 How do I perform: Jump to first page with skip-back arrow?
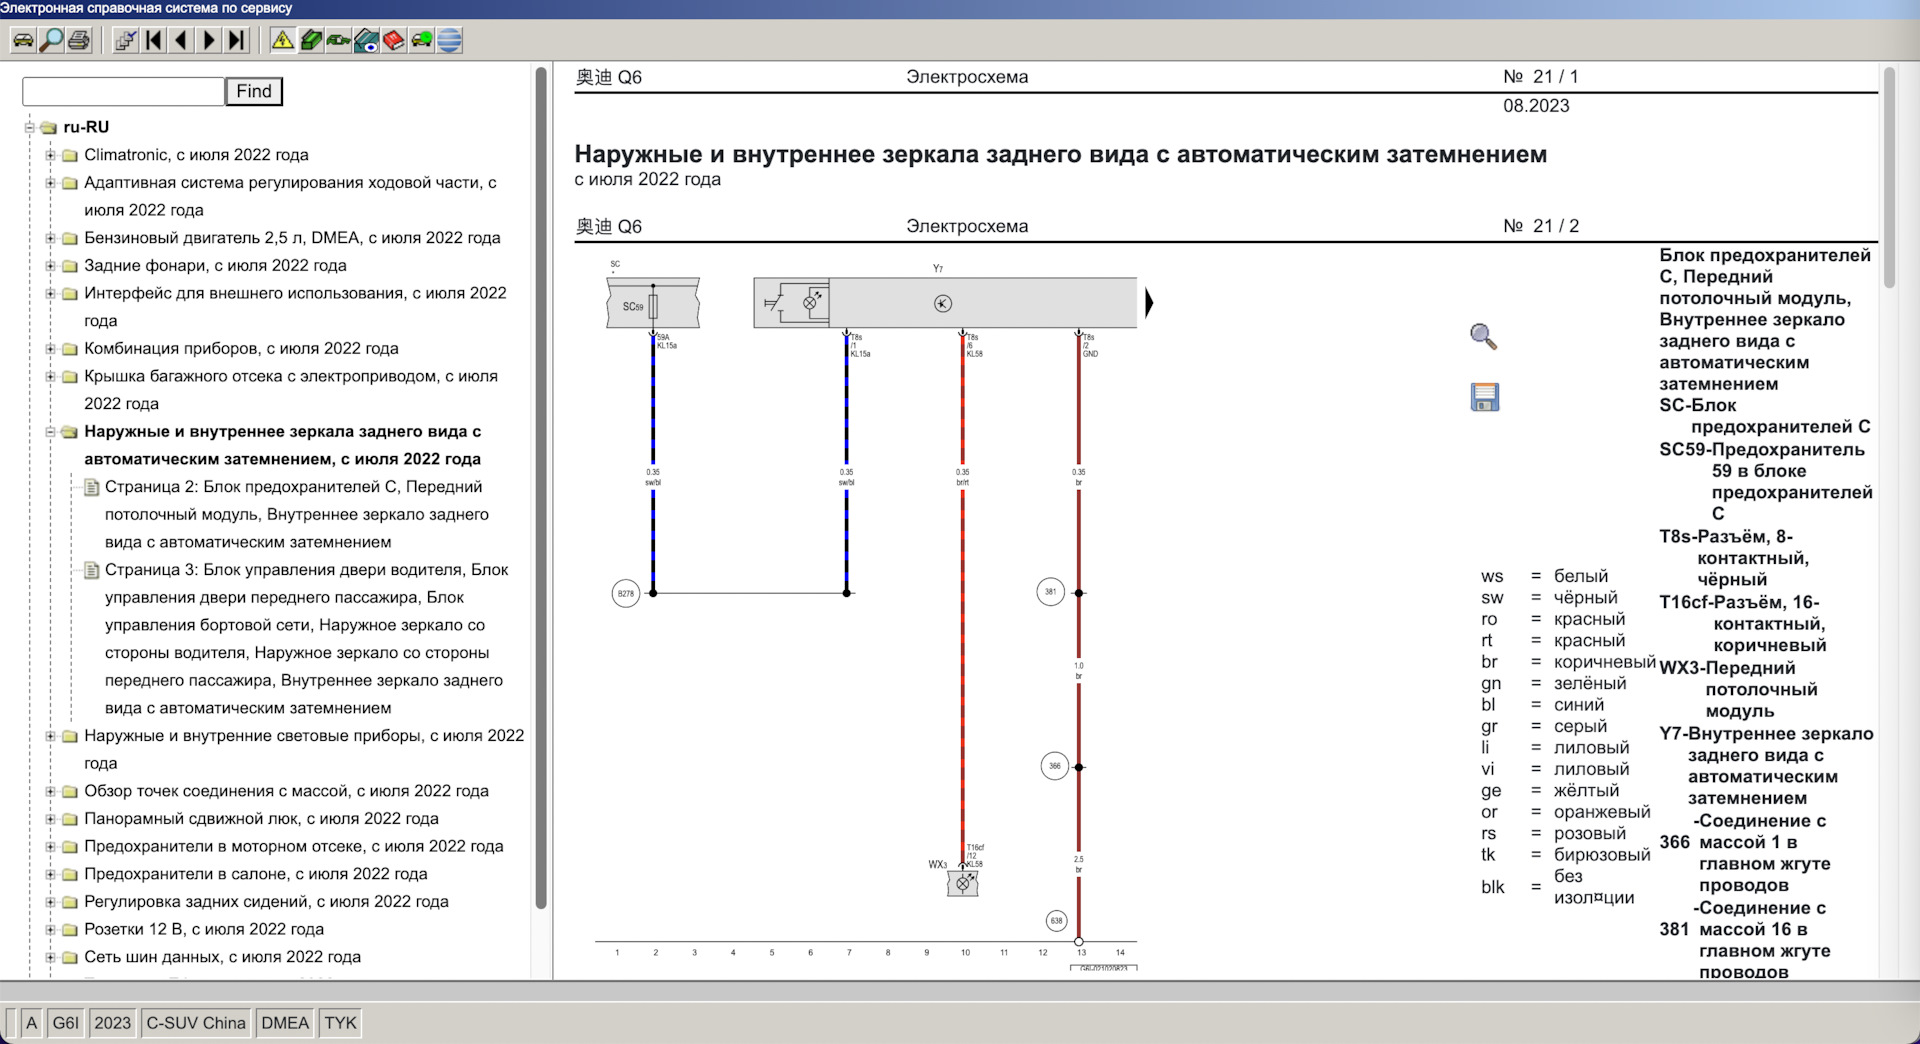[x=153, y=41]
